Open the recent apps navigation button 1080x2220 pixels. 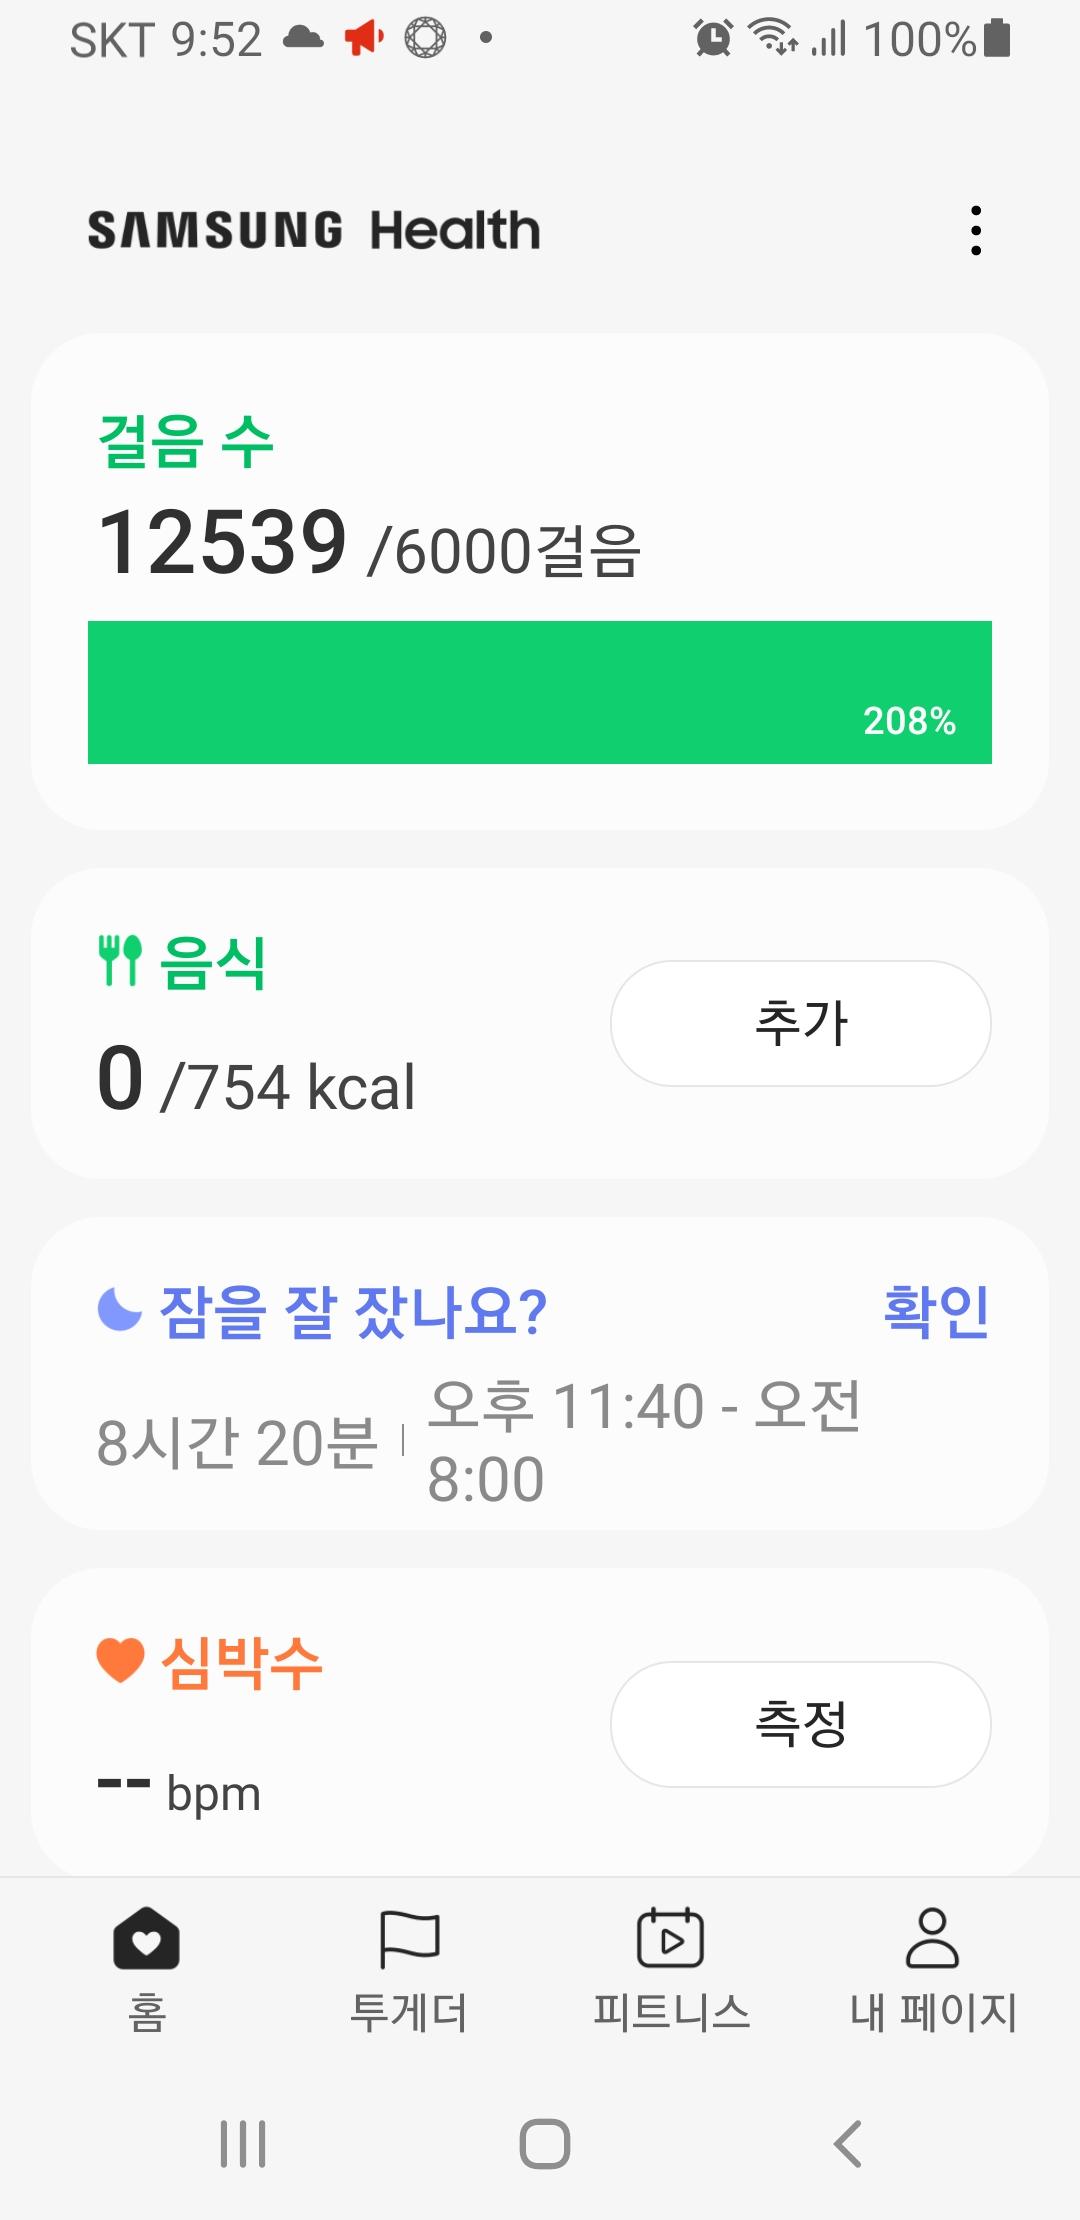(x=243, y=2144)
